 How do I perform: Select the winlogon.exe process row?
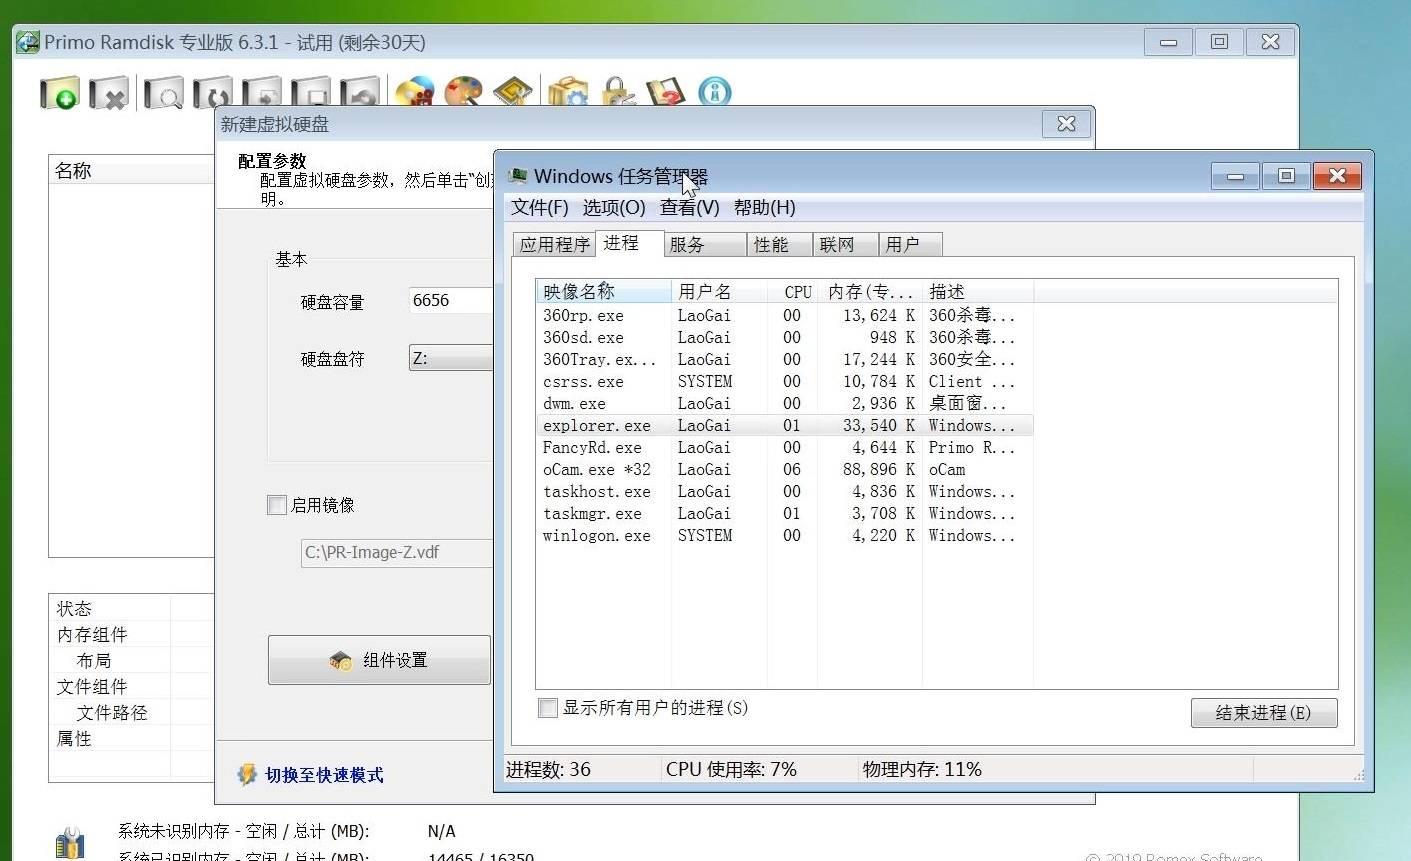(x=784, y=535)
